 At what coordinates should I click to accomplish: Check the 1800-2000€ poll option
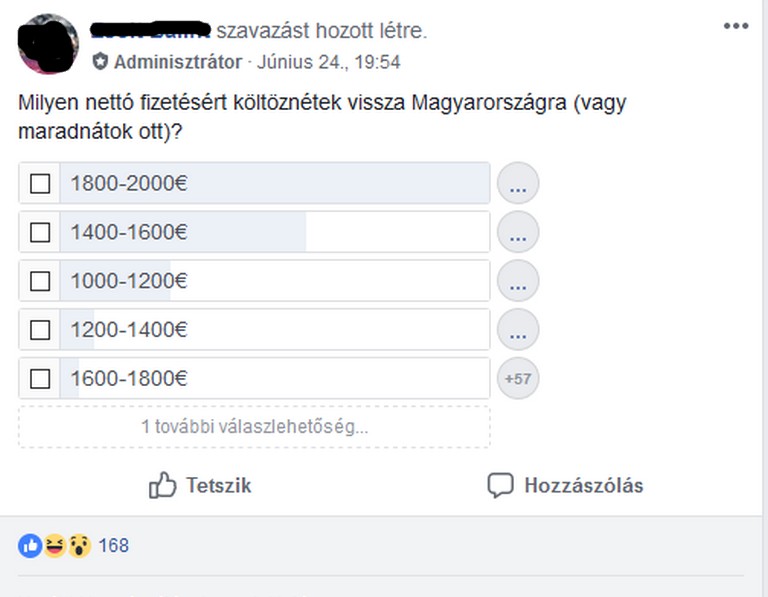40,184
